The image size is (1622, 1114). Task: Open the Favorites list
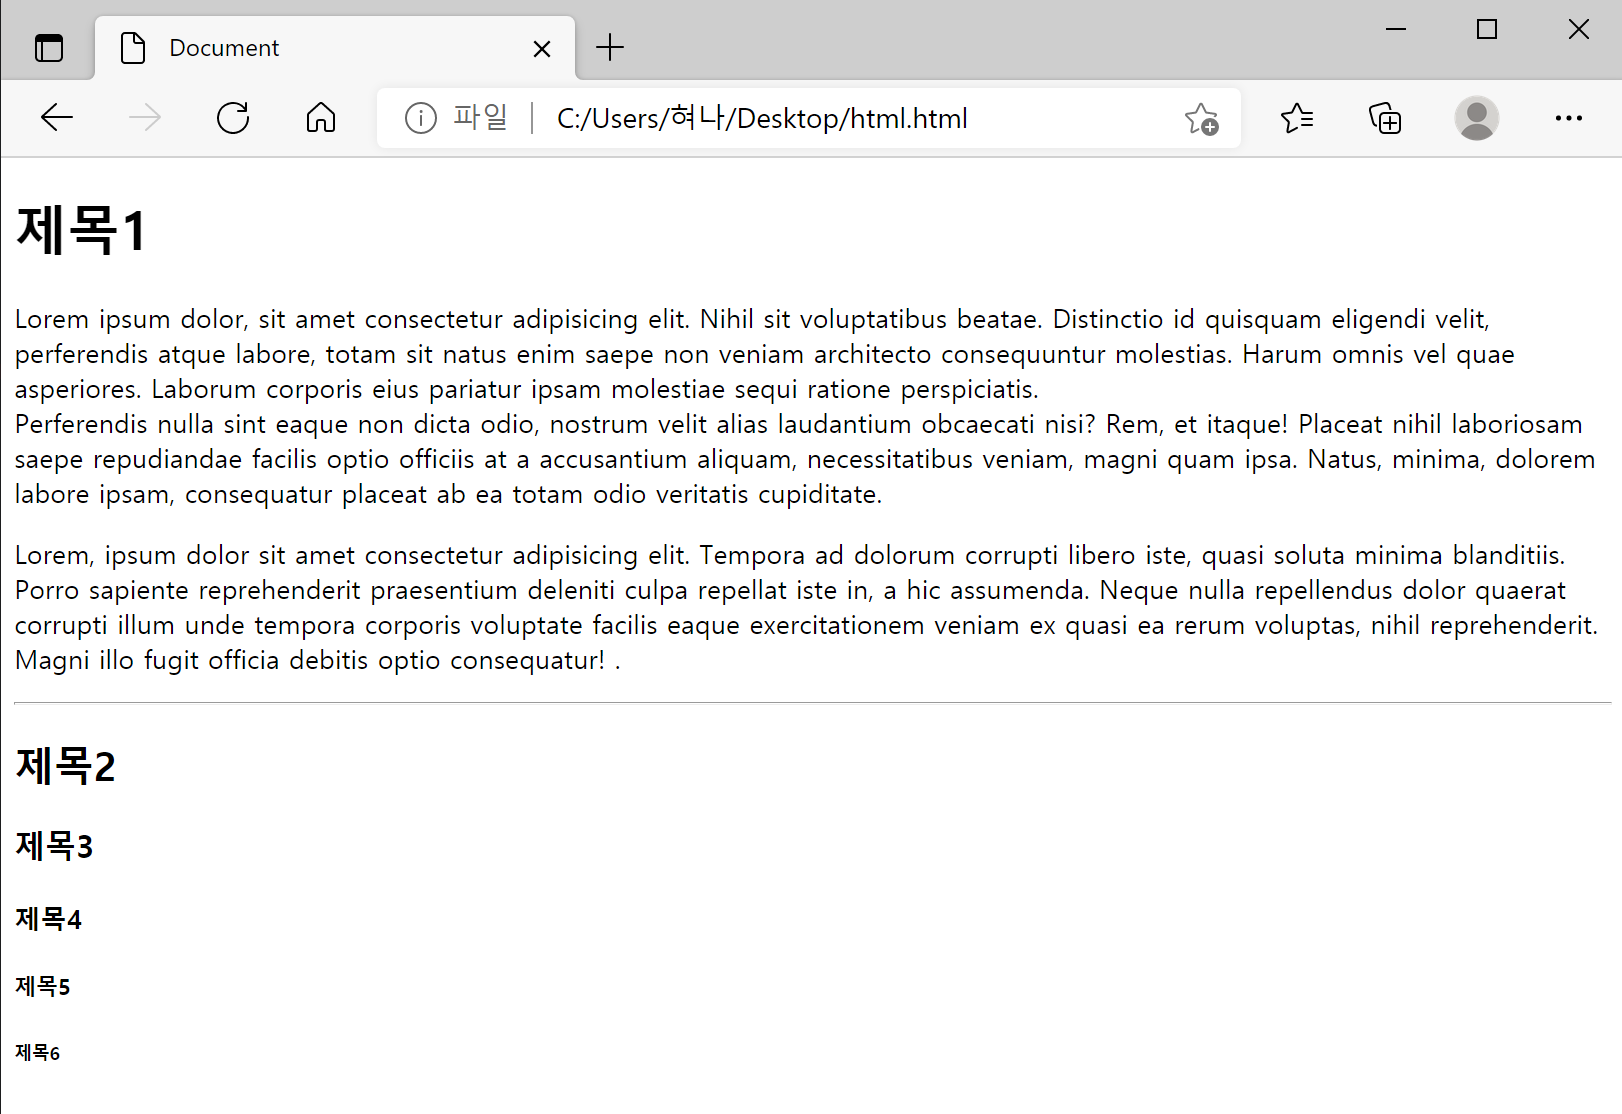pyautogui.click(x=1297, y=118)
